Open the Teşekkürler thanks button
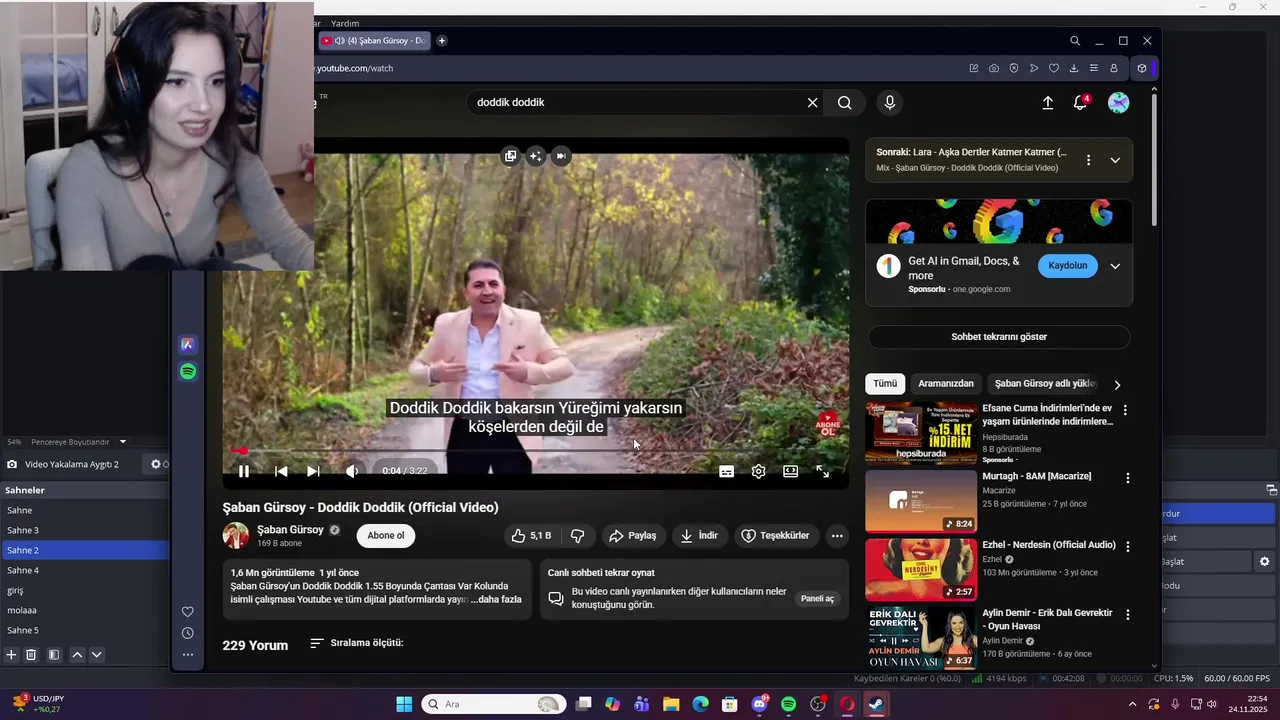 [x=775, y=536]
